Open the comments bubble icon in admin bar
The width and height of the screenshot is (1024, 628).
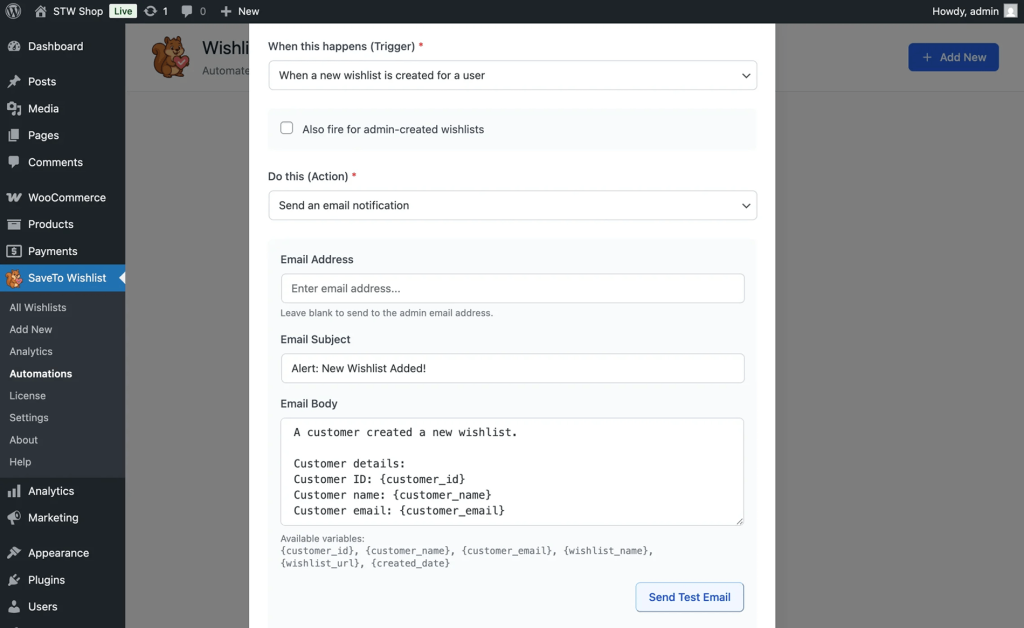tap(186, 11)
